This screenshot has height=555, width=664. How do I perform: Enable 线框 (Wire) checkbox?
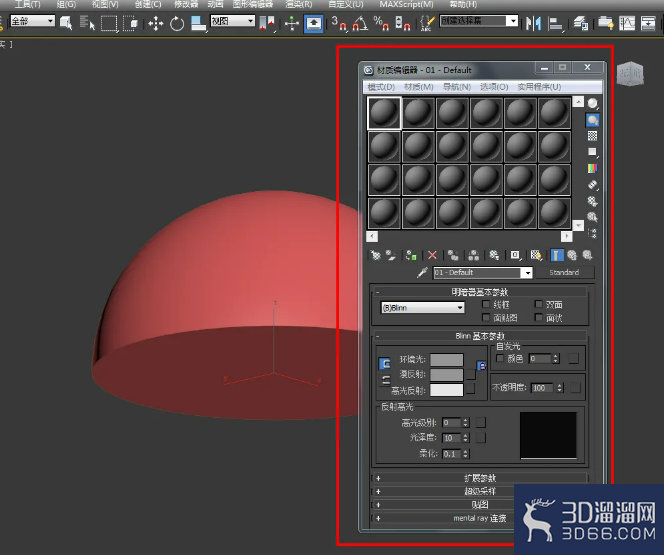pos(486,304)
